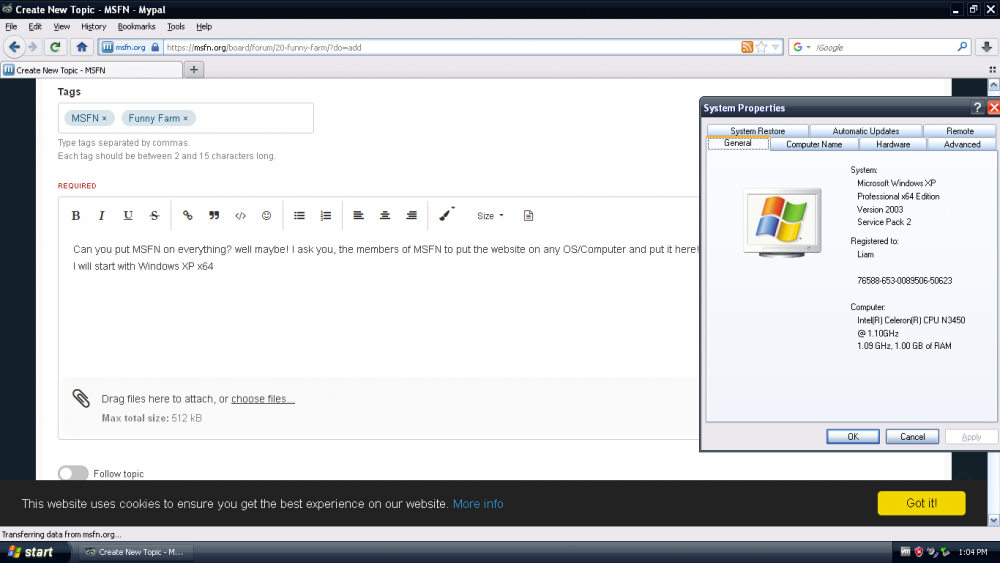Switch to the Hardware tab
Screen dimensions: 1000x563
pyautogui.click(x=893, y=144)
